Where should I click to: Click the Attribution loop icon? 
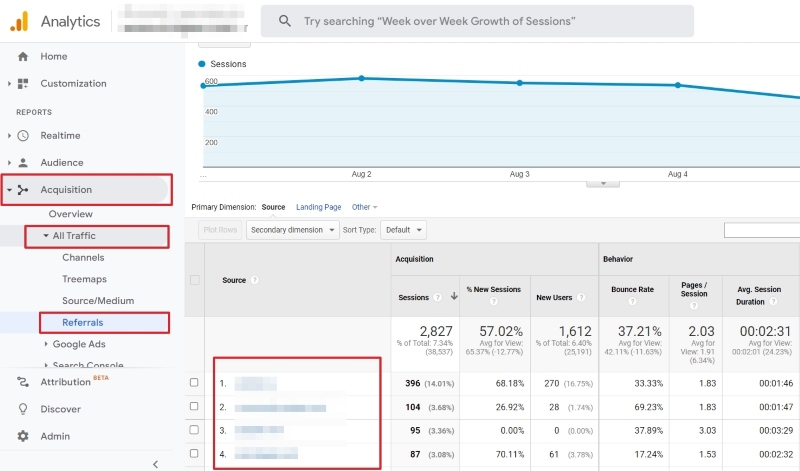pos(22,382)
